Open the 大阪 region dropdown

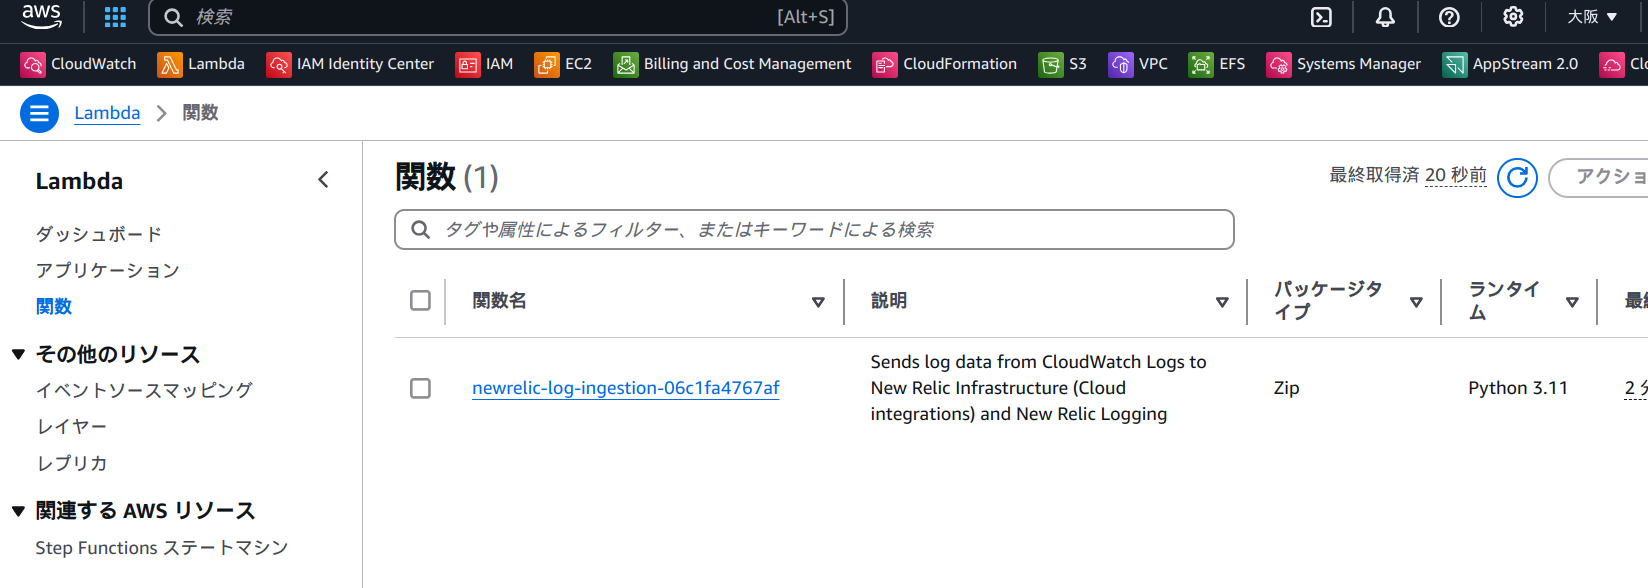(x=1591, y=17)
